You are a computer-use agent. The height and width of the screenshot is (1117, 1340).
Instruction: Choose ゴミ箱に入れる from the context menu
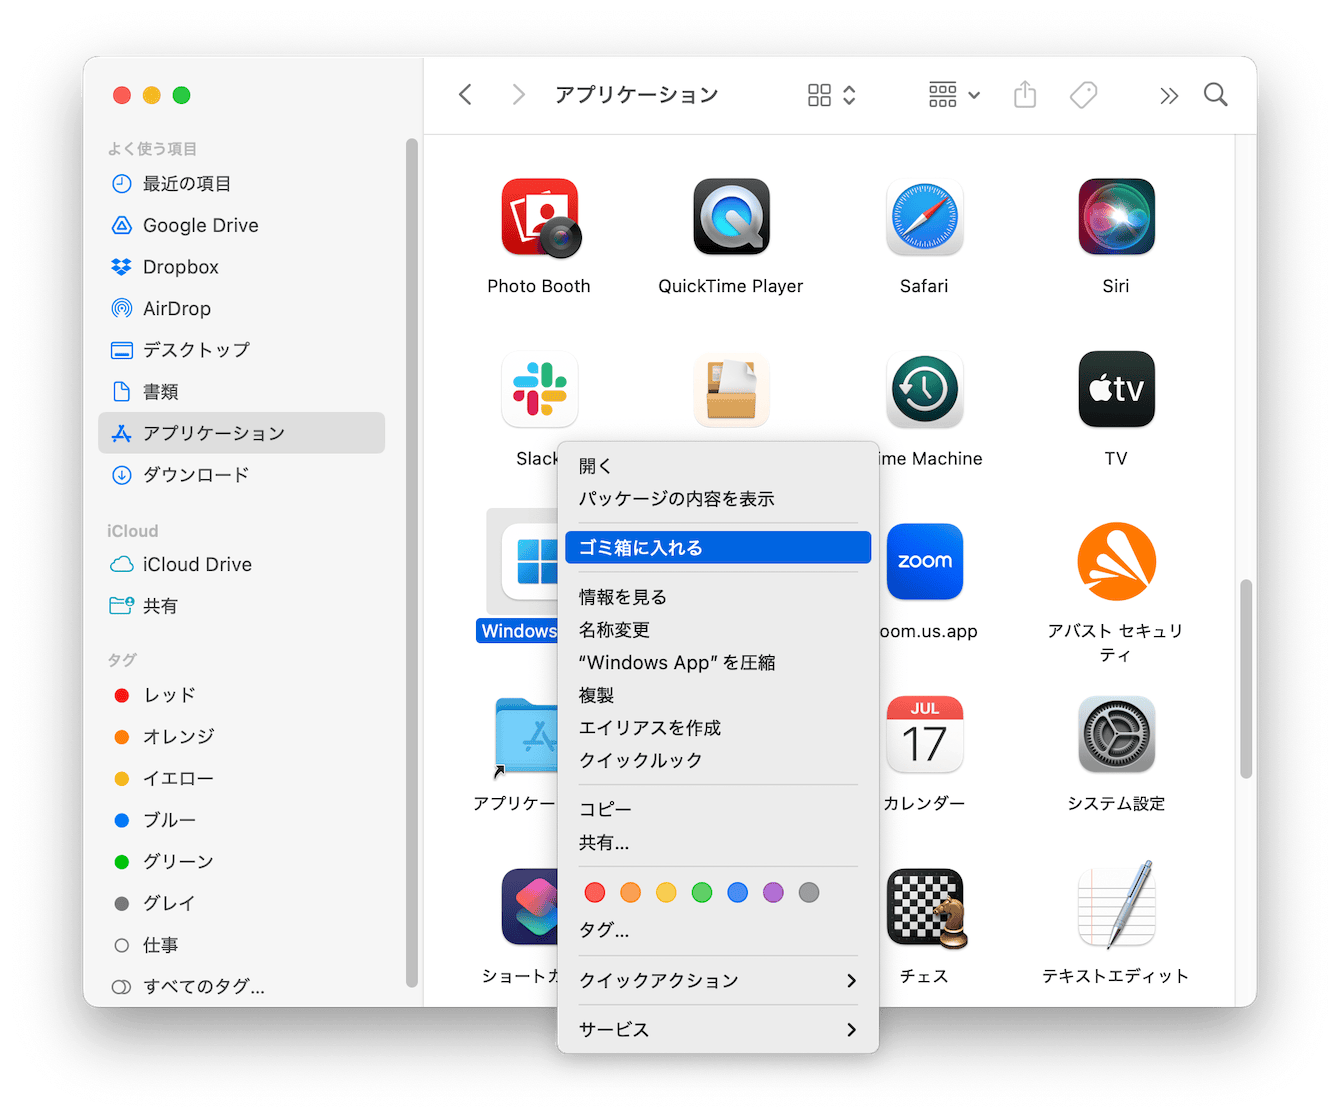pyautogui.click(x=718, y=548)
